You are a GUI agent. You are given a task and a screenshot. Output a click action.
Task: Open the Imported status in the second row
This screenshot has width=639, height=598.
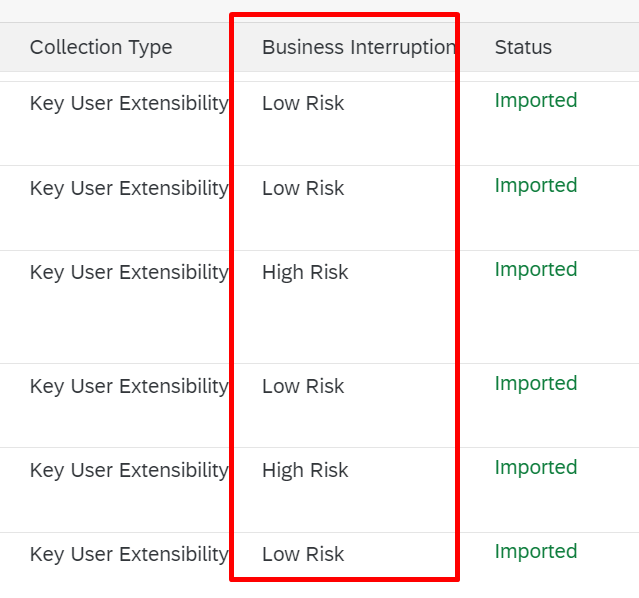pyautogui.click(x=536, y=185)
